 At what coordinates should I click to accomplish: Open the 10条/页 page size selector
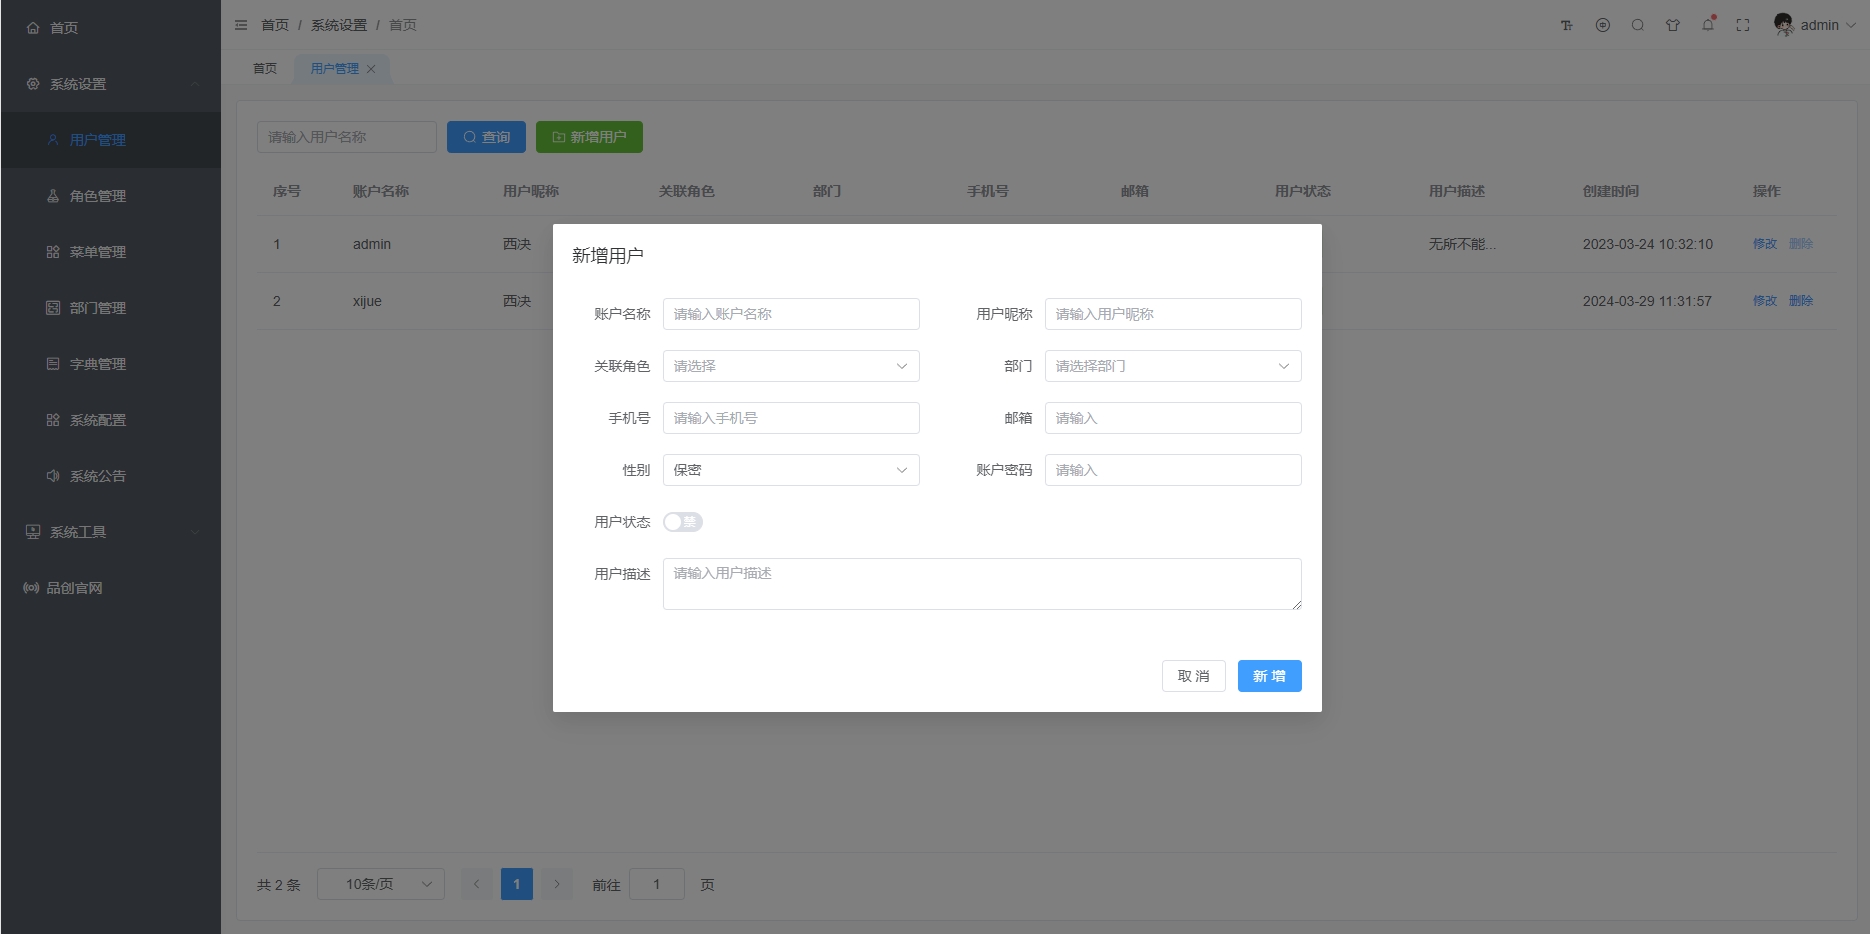[380, 884]
